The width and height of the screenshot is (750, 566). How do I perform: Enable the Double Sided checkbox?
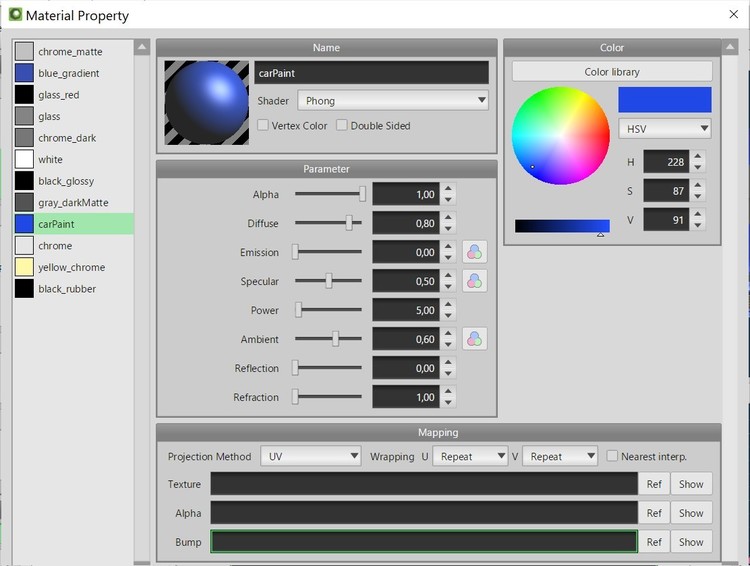342,125
